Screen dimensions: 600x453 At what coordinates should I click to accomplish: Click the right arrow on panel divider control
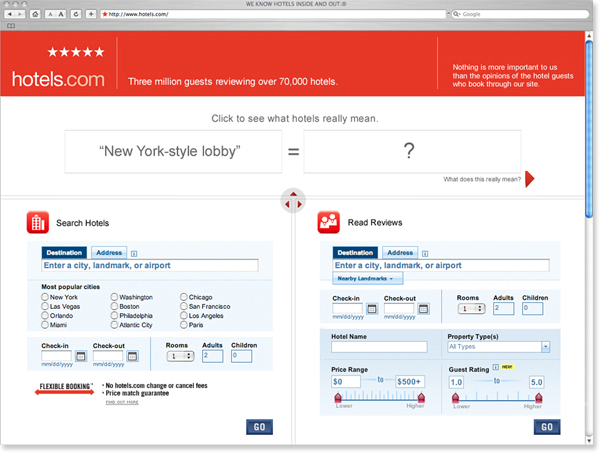(300, 205)
